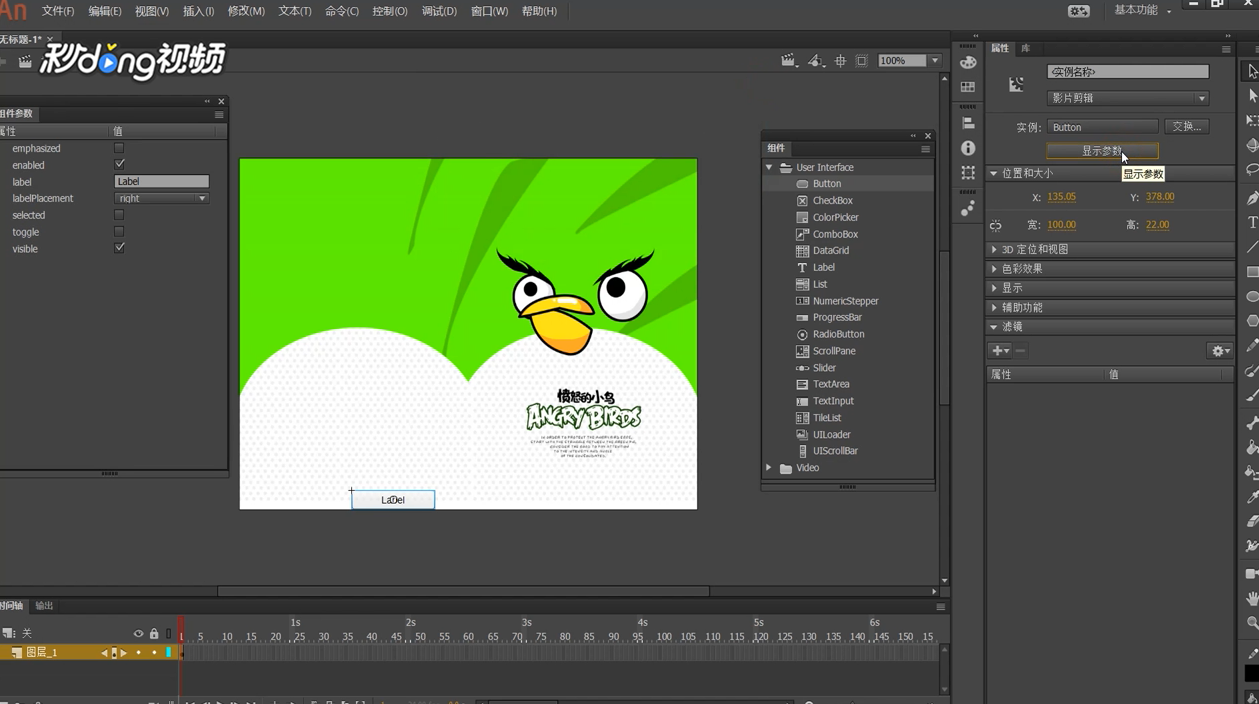Expand the 显示 section
The image size is (1259, 704).
pos(993,288)
